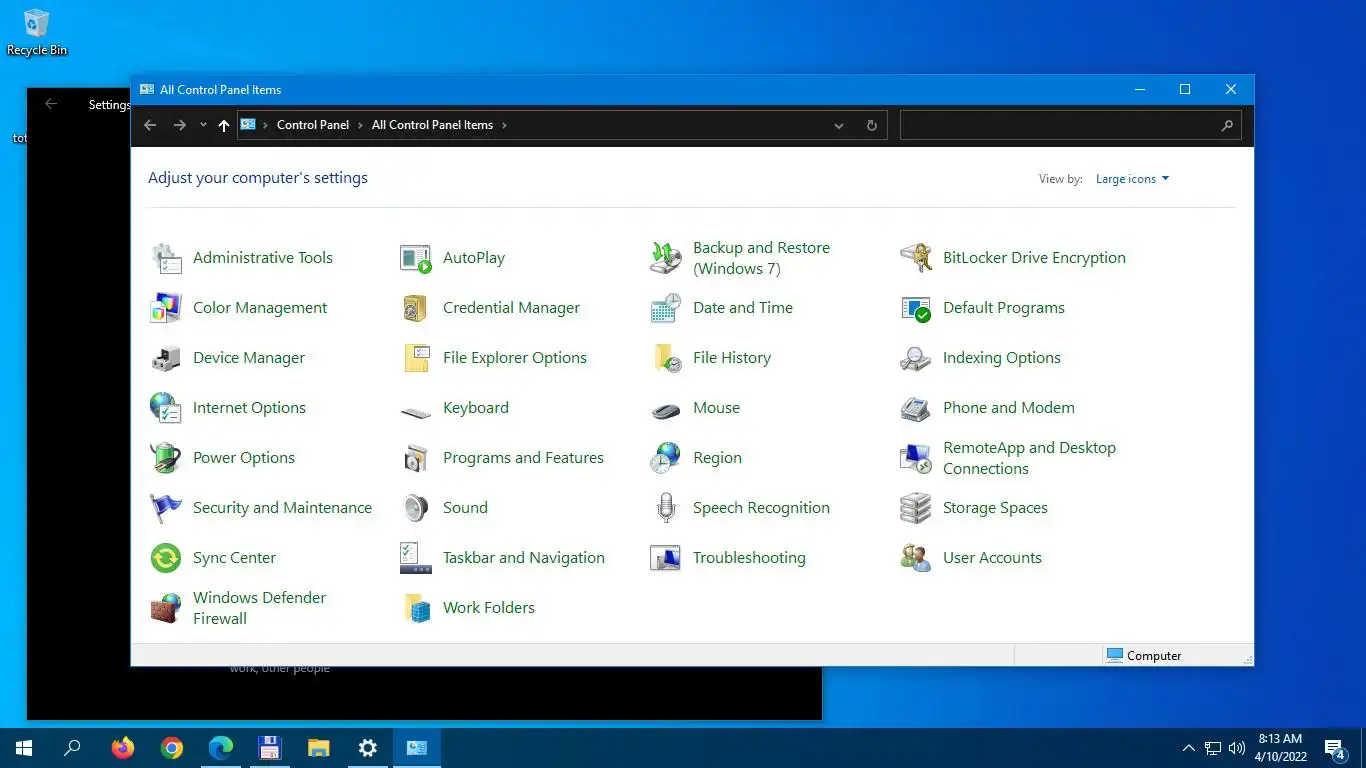The image size is (1366, 768).
Task: Click the Control Panel breadcrumb
Action: [x=313, y=125]
